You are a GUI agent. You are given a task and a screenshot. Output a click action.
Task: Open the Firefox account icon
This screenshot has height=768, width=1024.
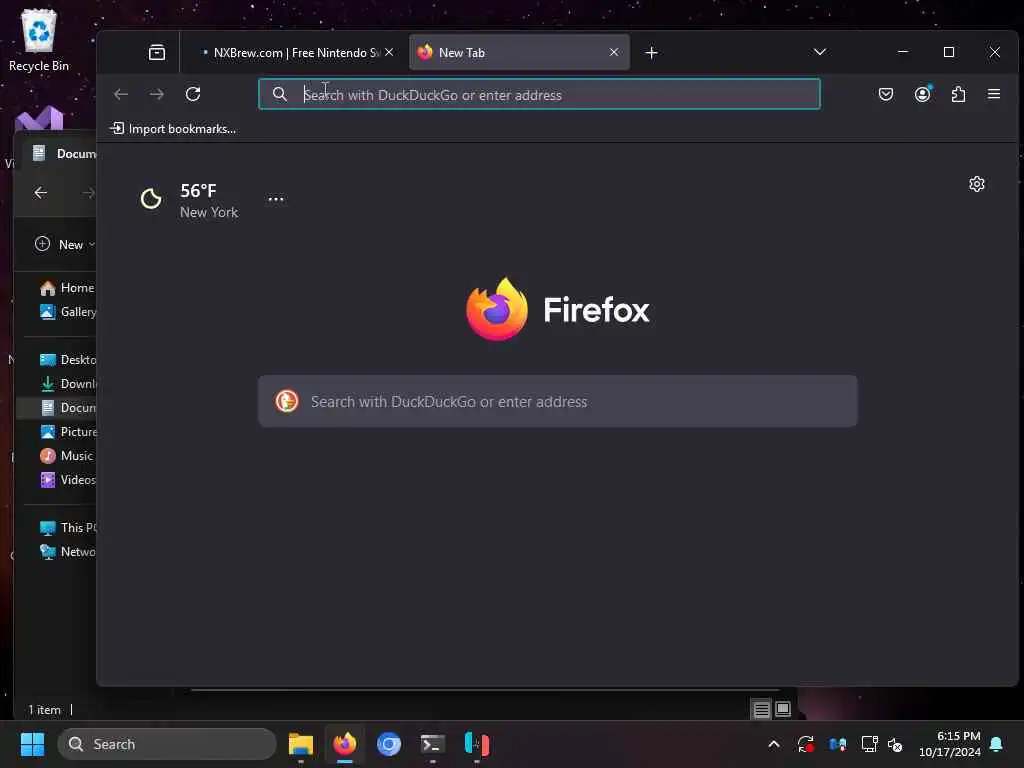922,94
